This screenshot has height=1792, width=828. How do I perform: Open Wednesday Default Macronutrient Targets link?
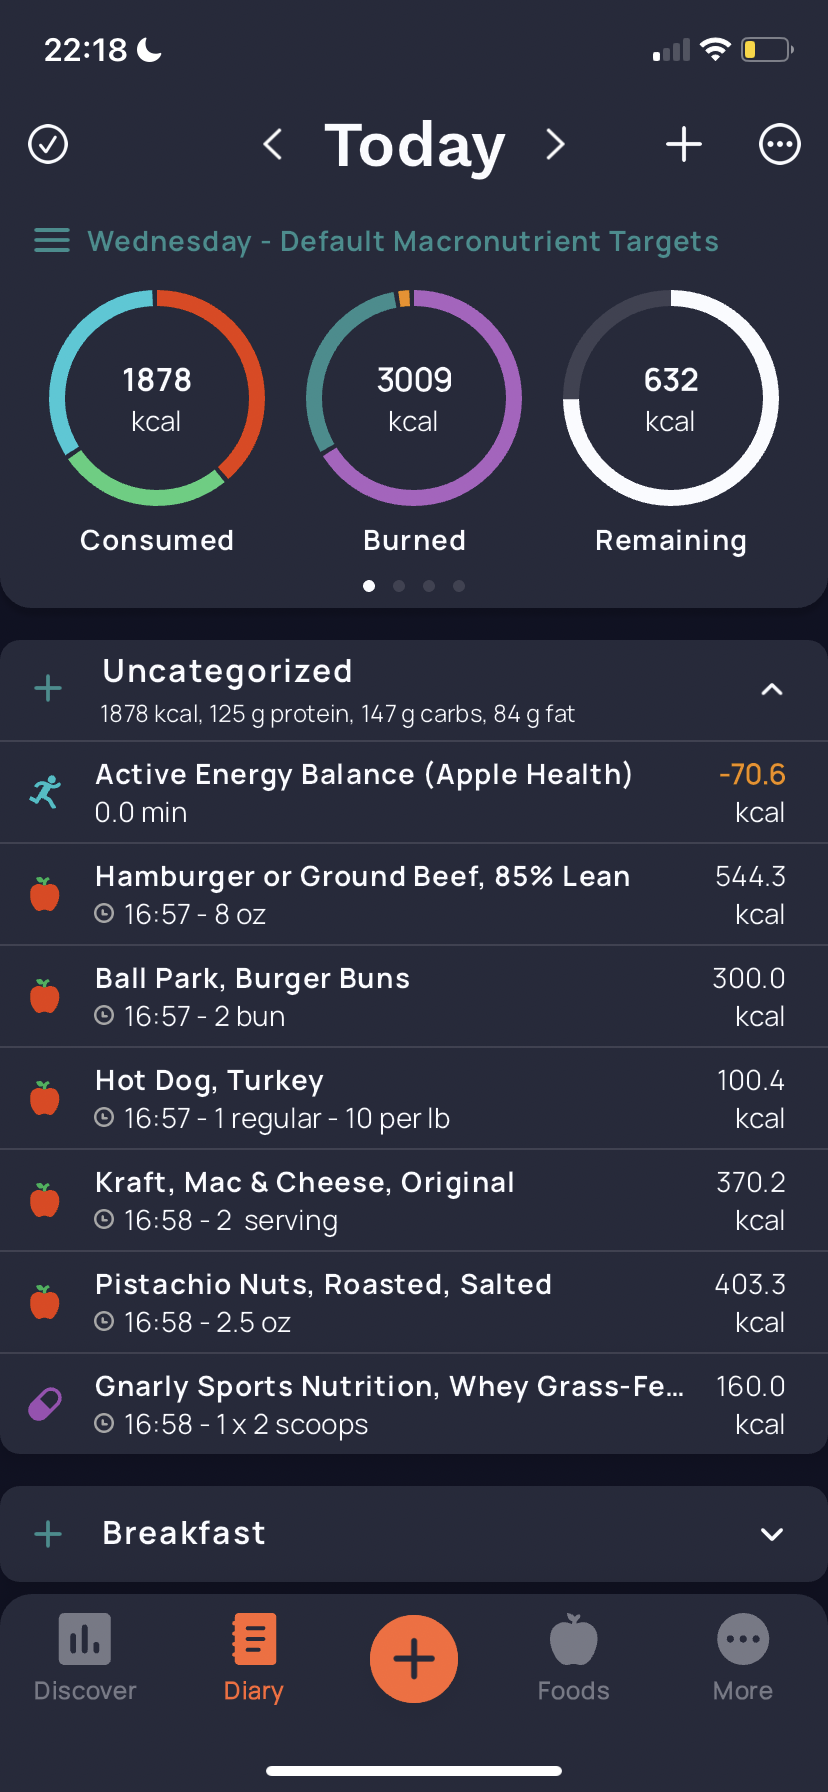(403, 241)
